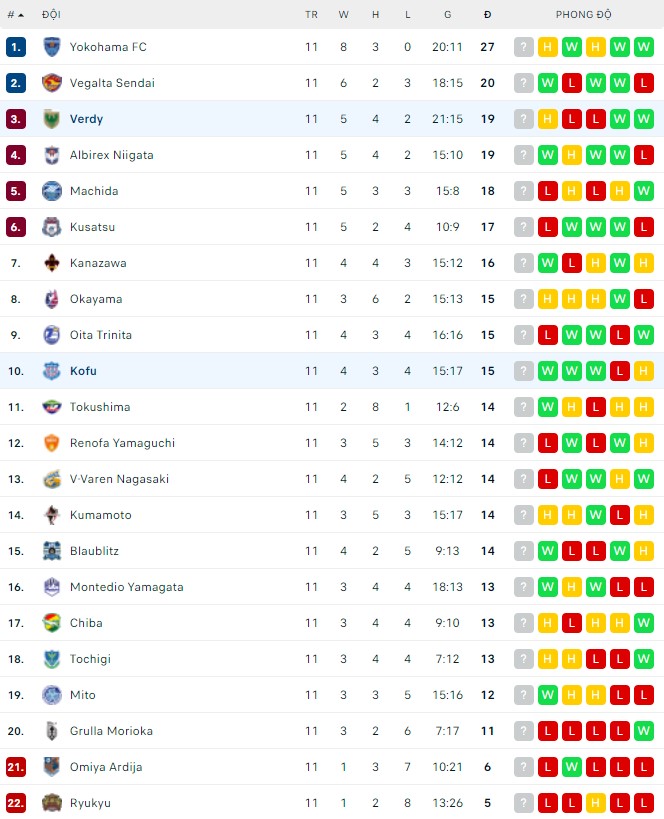The width and height of the screenshot is (664, 819).
Task: Click the Tokushima team logo
Action: 52,407
